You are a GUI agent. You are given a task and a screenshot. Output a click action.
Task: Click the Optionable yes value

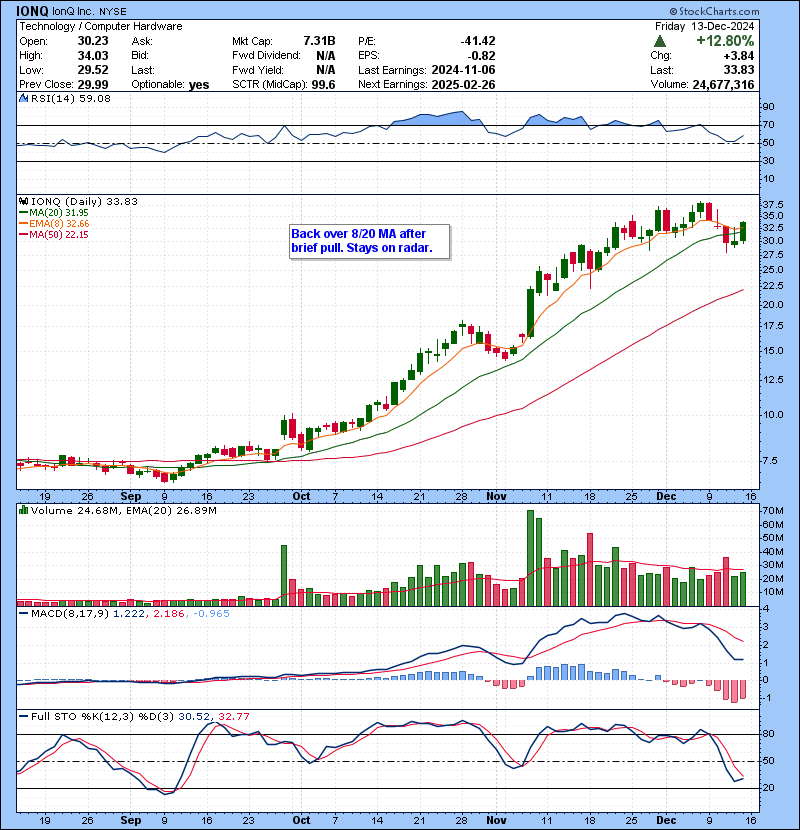coord(199,85)
